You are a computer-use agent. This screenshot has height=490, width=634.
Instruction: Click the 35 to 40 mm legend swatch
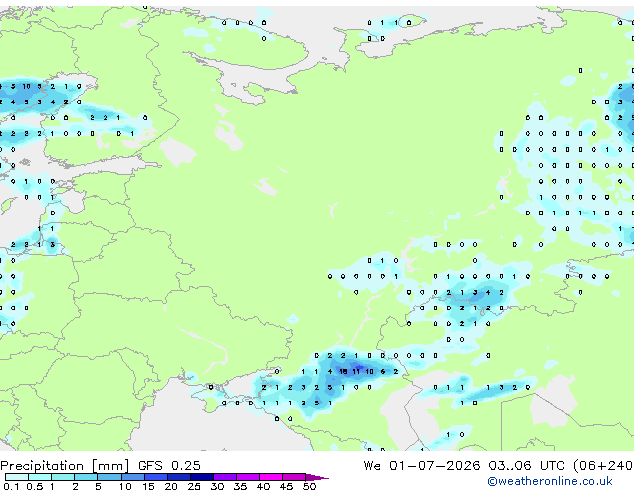(x=247, y=477)
